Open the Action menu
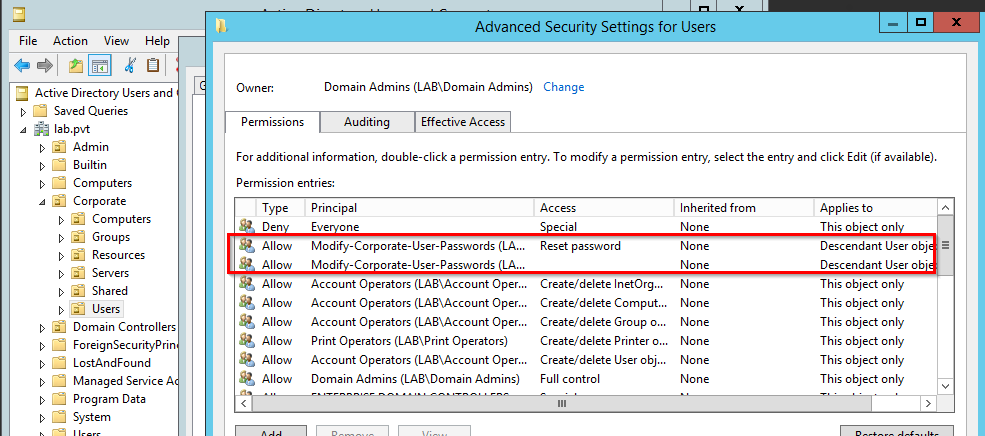This screenshot has height=436, width=985. [x=70, y=41]
